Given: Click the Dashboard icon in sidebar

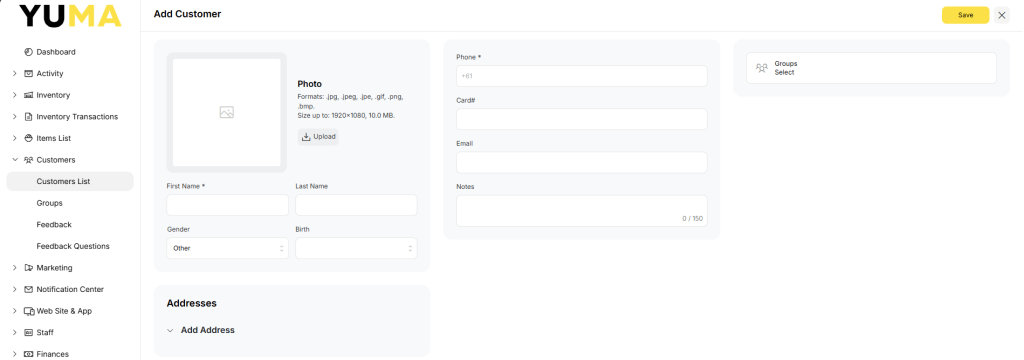Looking at the screenshot, I should coord(28,52).
